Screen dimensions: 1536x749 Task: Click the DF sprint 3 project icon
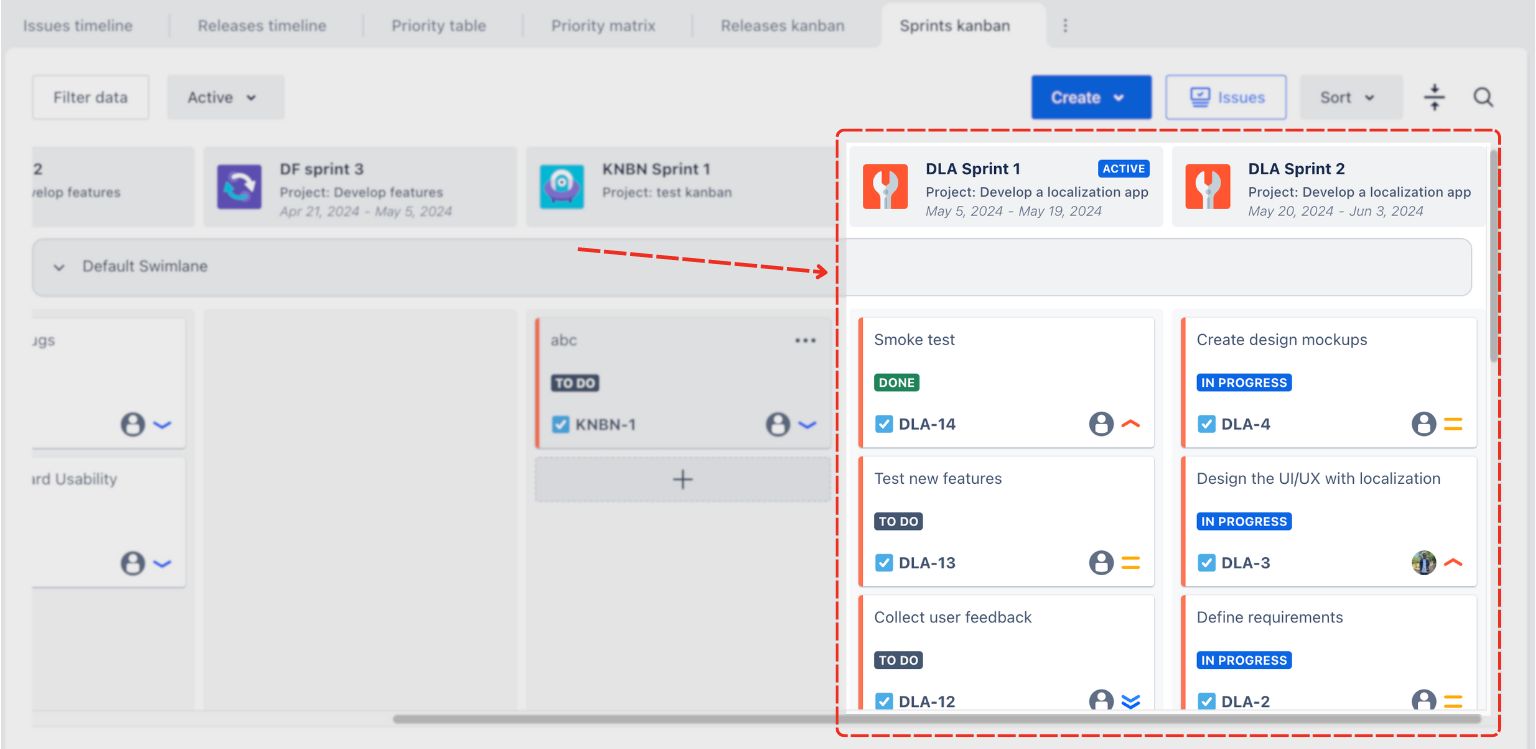(239, 188)
